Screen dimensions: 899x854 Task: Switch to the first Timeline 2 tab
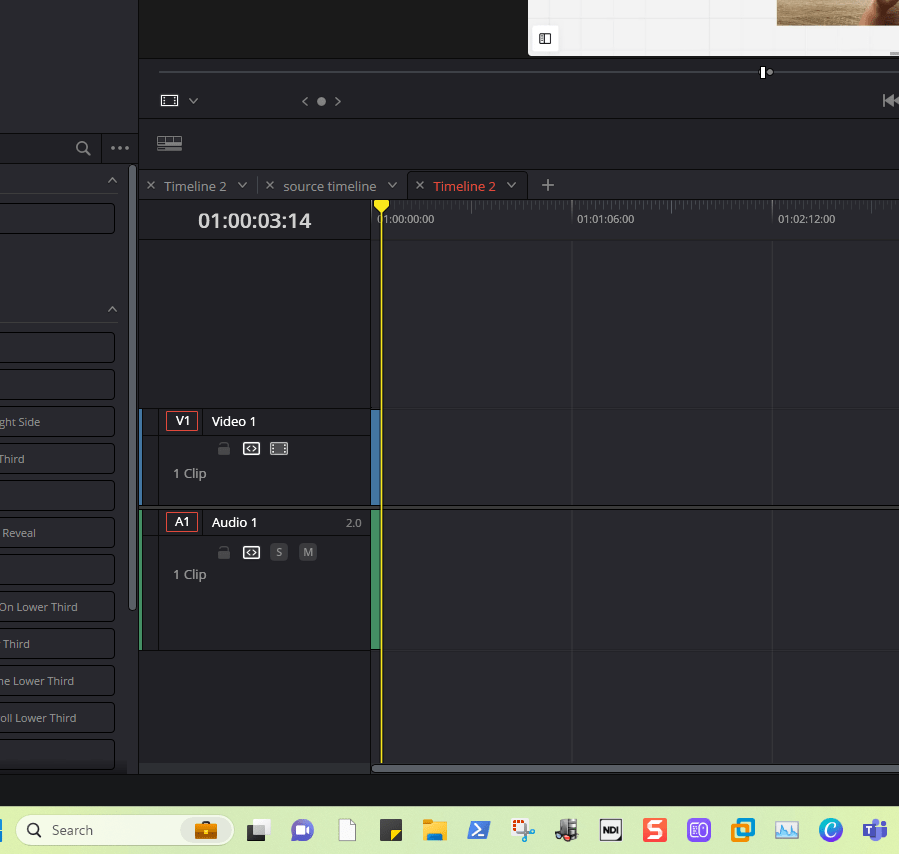click(195, 186)
